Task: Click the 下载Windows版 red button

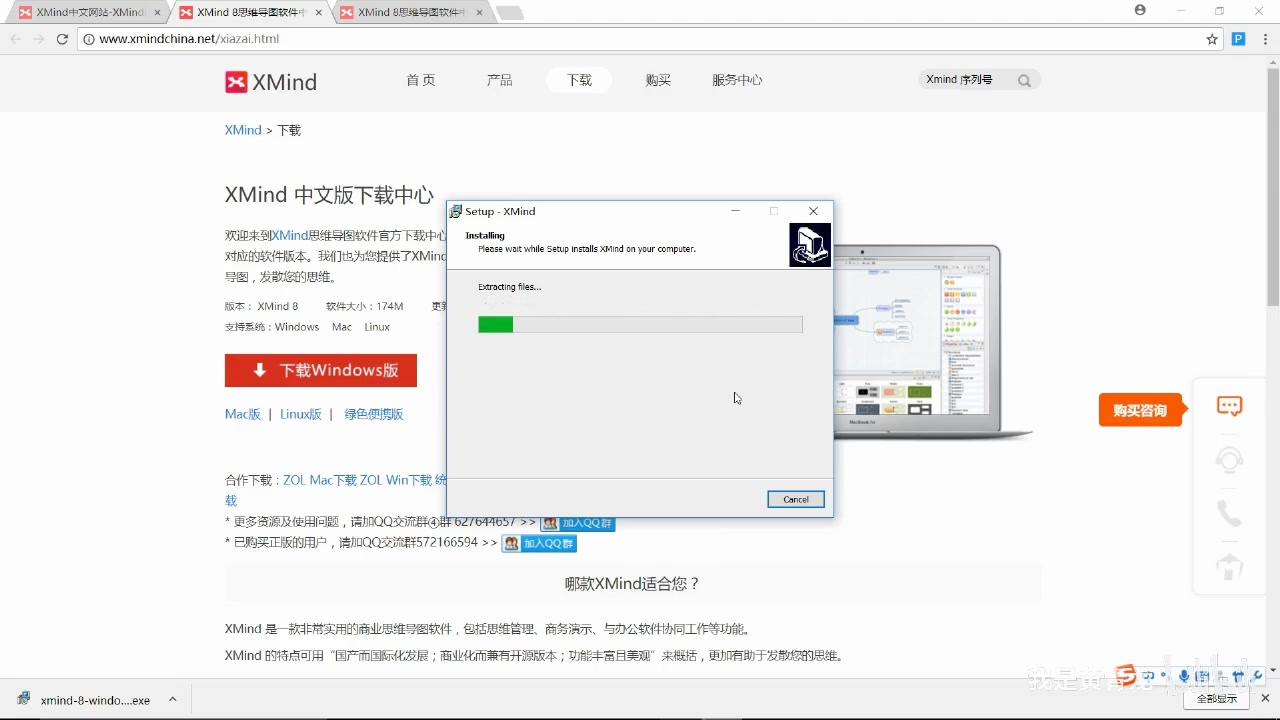Action: coord(321,370)
